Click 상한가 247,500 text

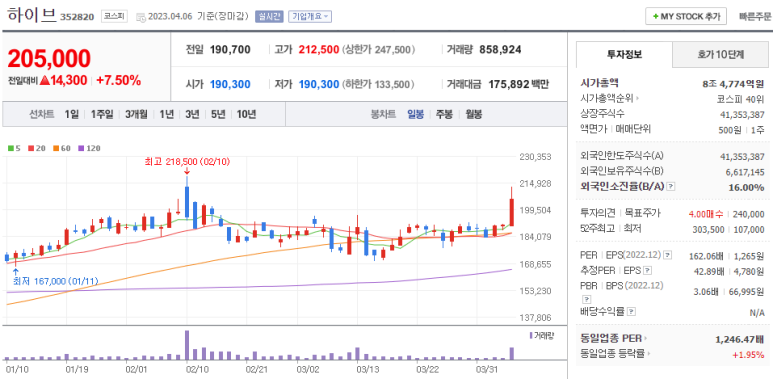378,50
